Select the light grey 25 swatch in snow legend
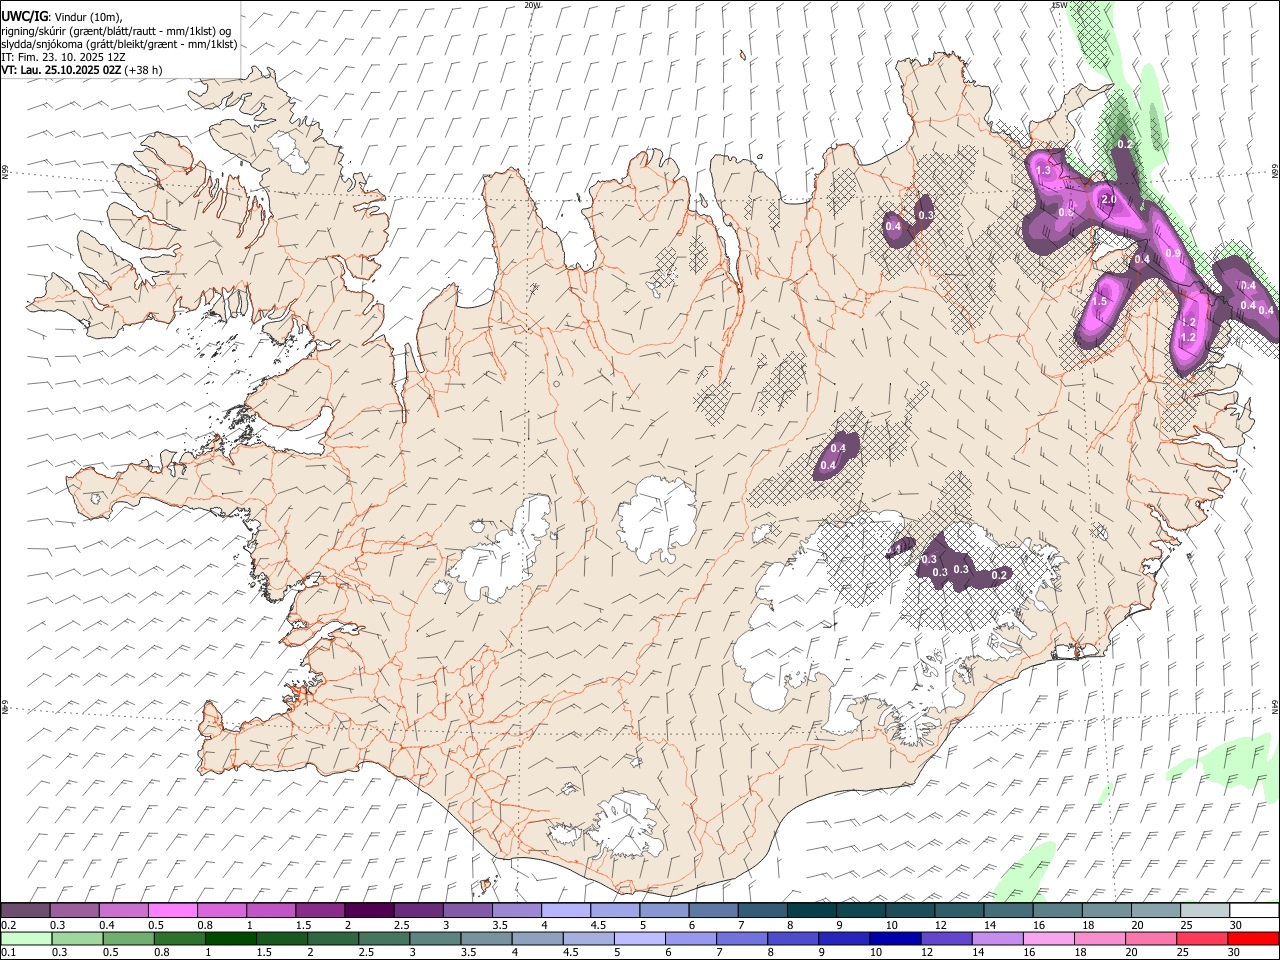Screen dimensions: 1280x960 (1205, 910)
